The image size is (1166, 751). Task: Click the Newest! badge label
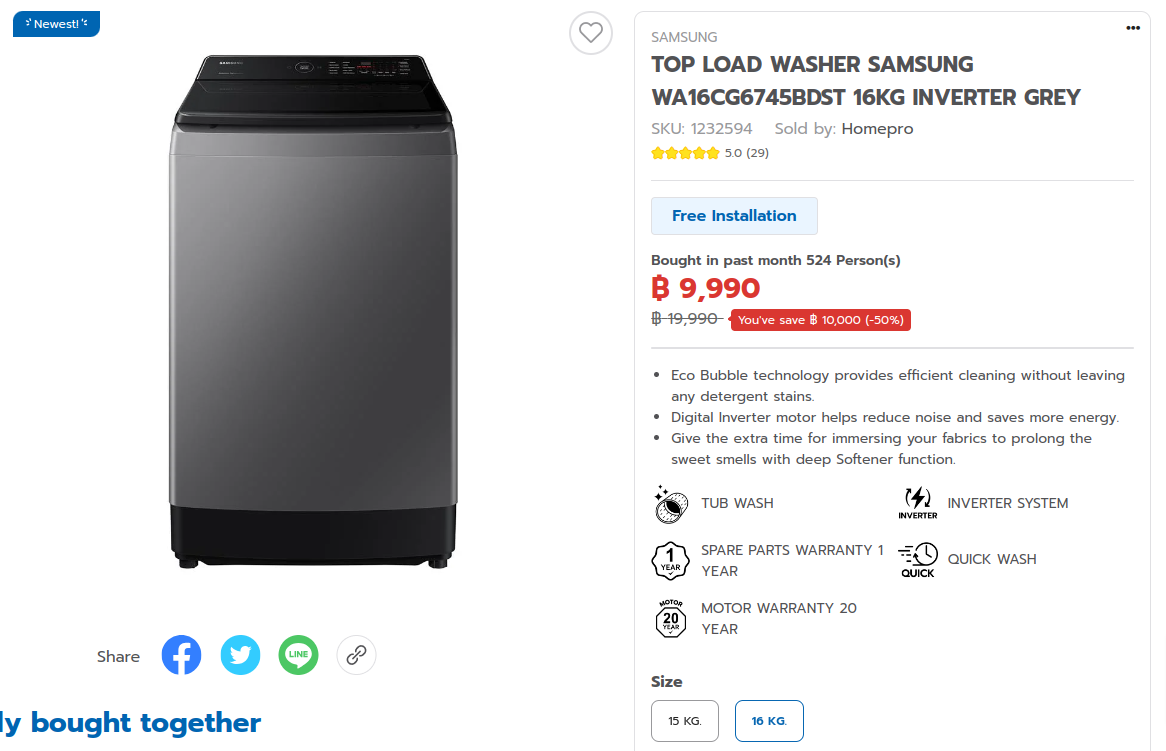click(x=57, y=24)
